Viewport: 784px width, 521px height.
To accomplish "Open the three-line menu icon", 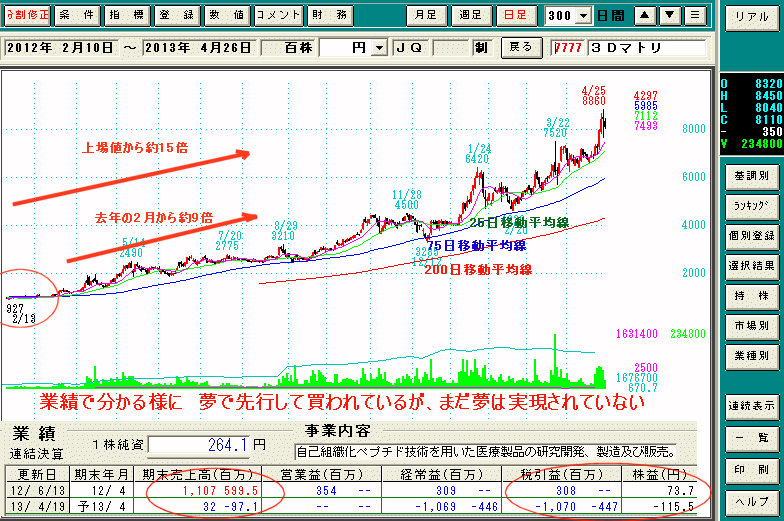I will 695,16.
